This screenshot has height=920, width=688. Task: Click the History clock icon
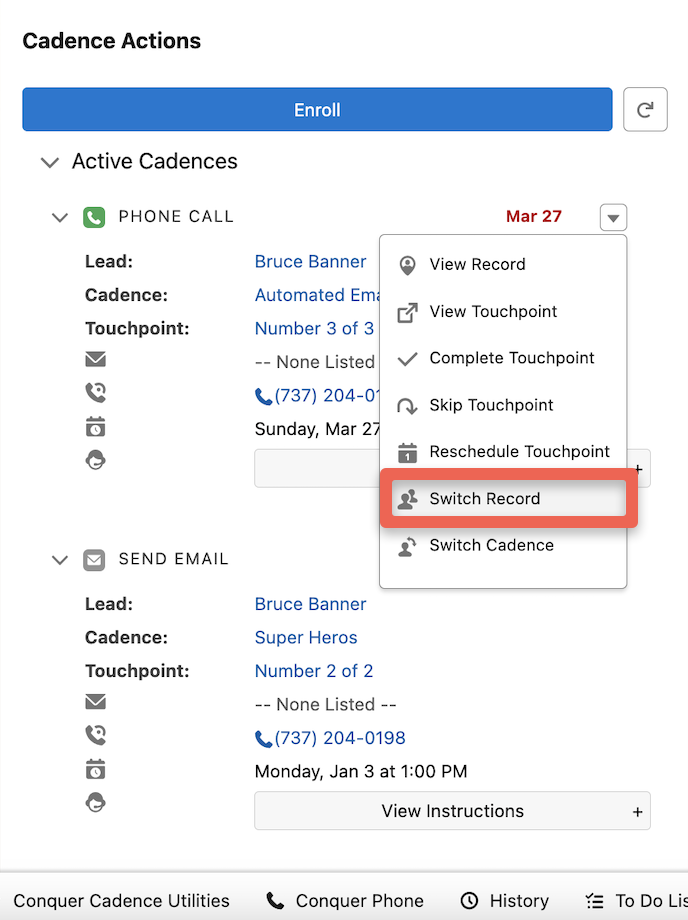click(469, 901)
